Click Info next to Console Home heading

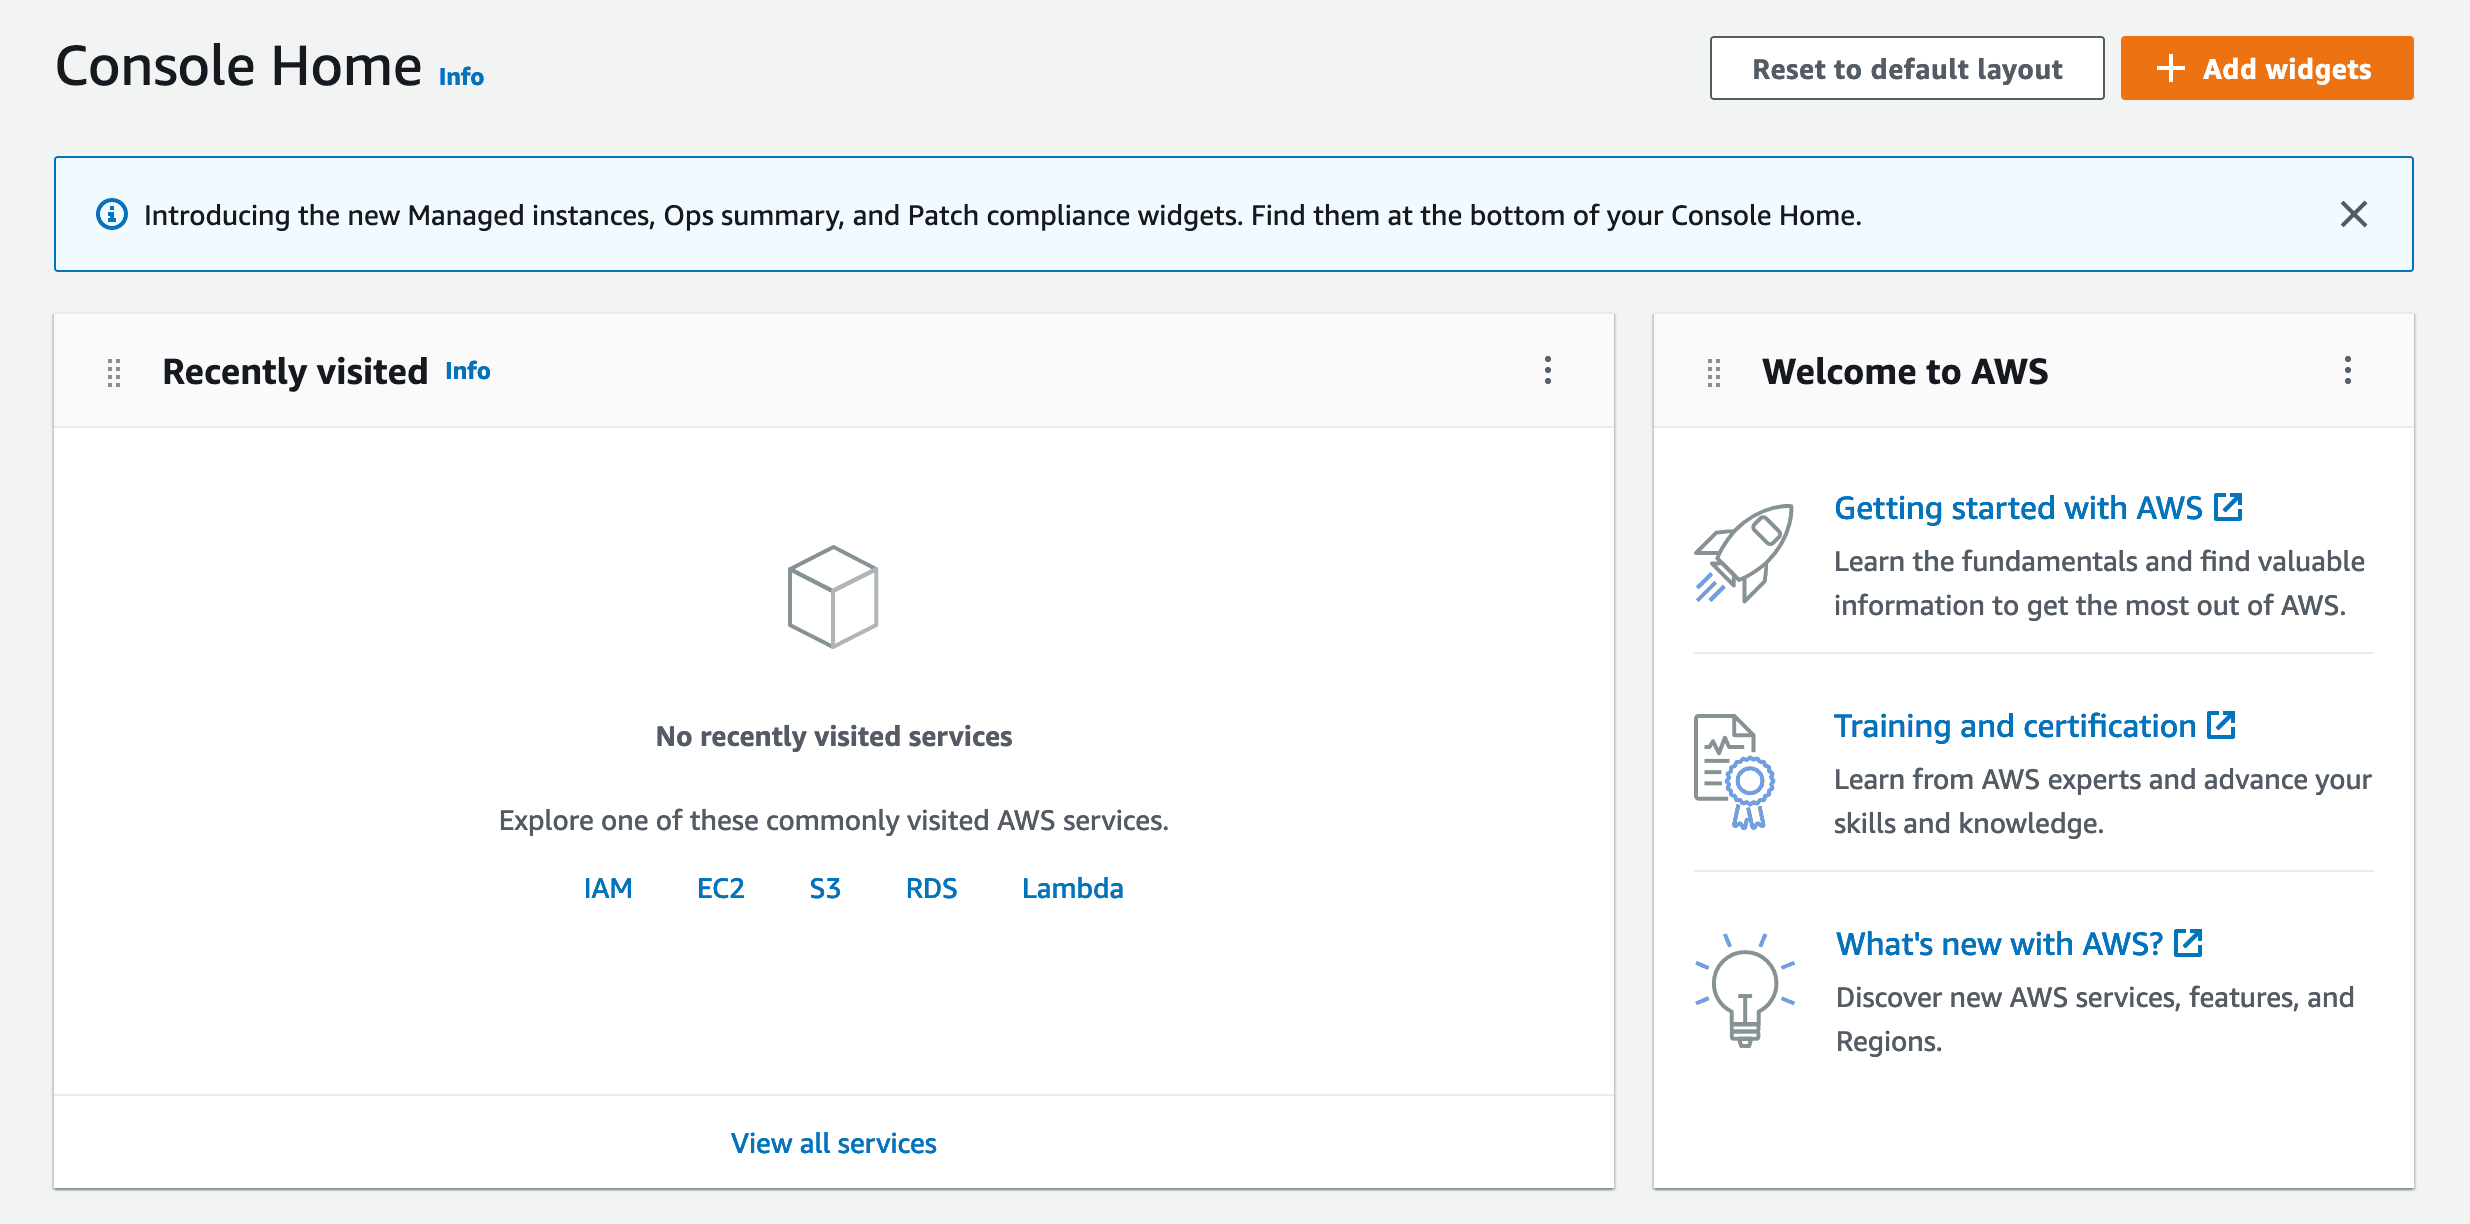click(x=461, y=75)
